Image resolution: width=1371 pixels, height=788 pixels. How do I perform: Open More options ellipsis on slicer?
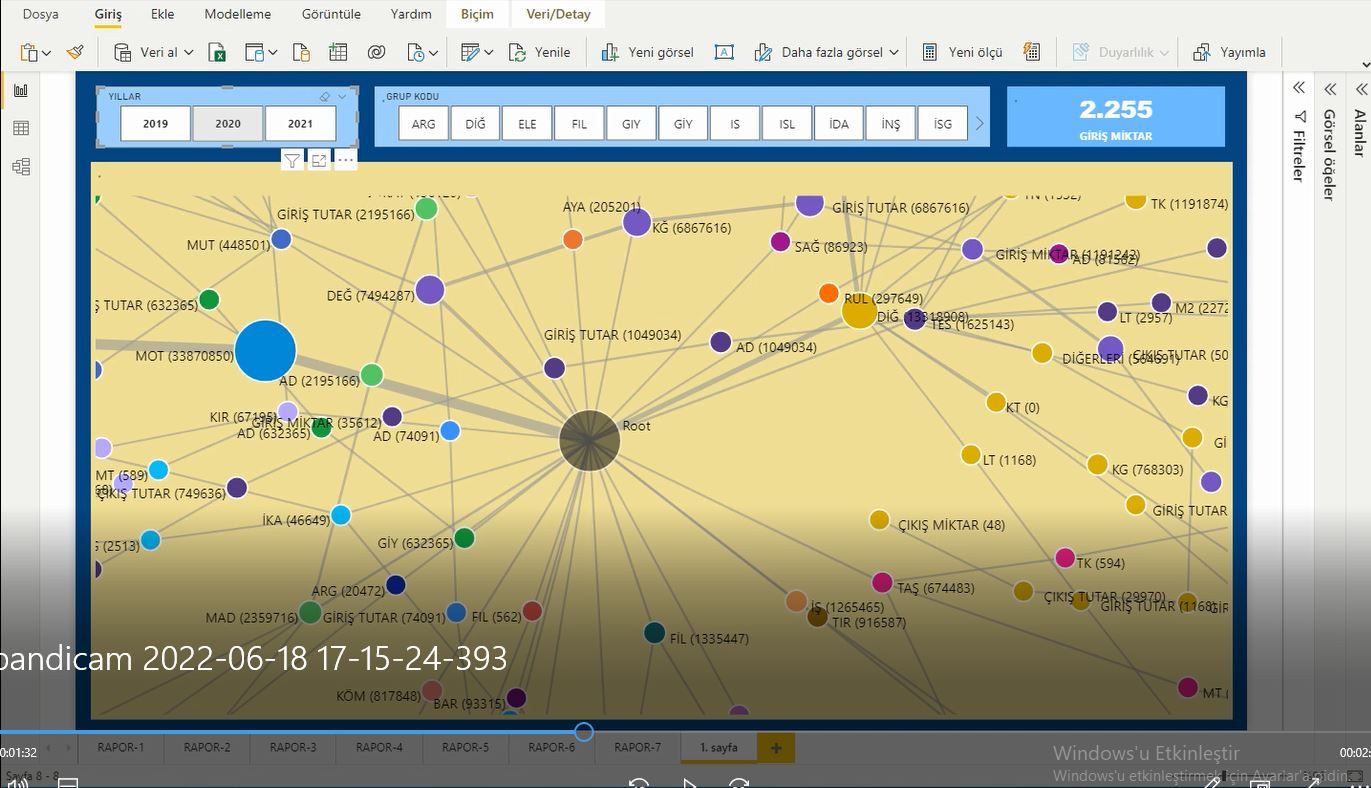click(x=345, y=160)
